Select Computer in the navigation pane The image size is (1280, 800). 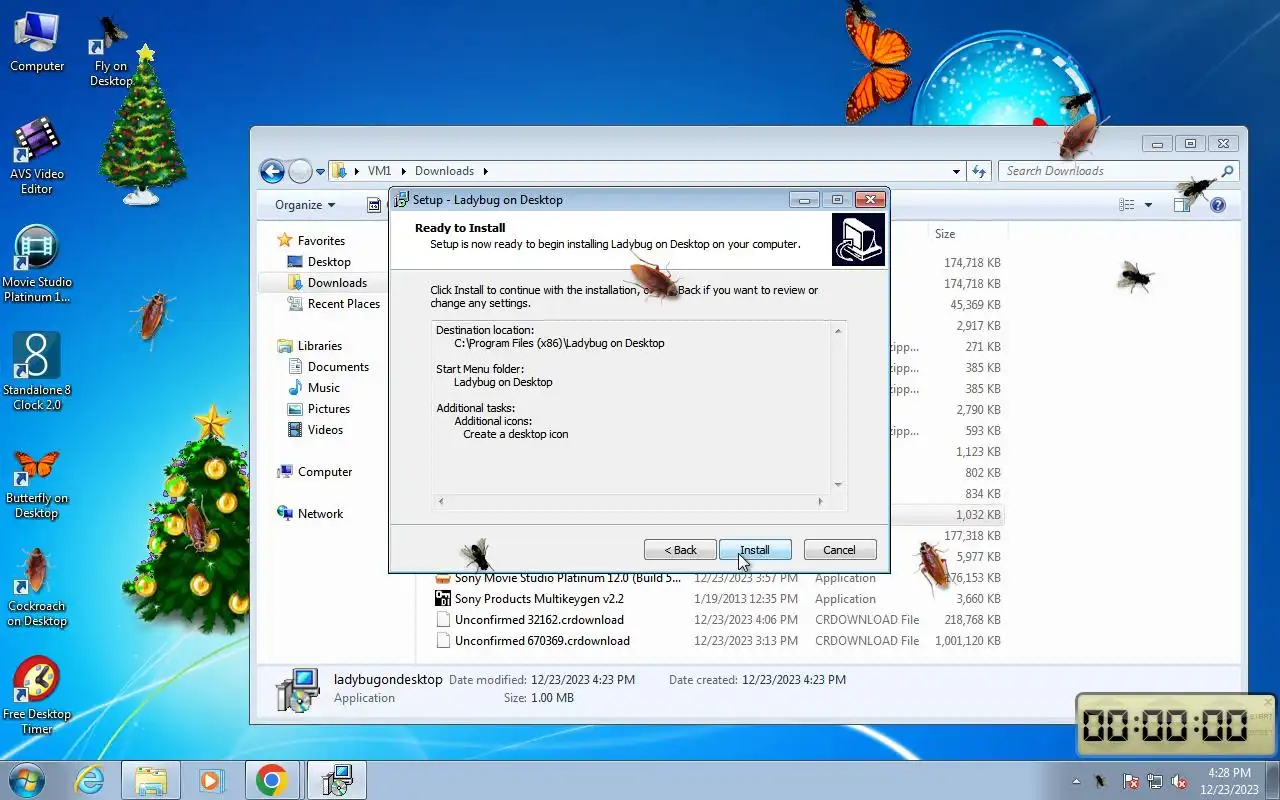[325, 472]
